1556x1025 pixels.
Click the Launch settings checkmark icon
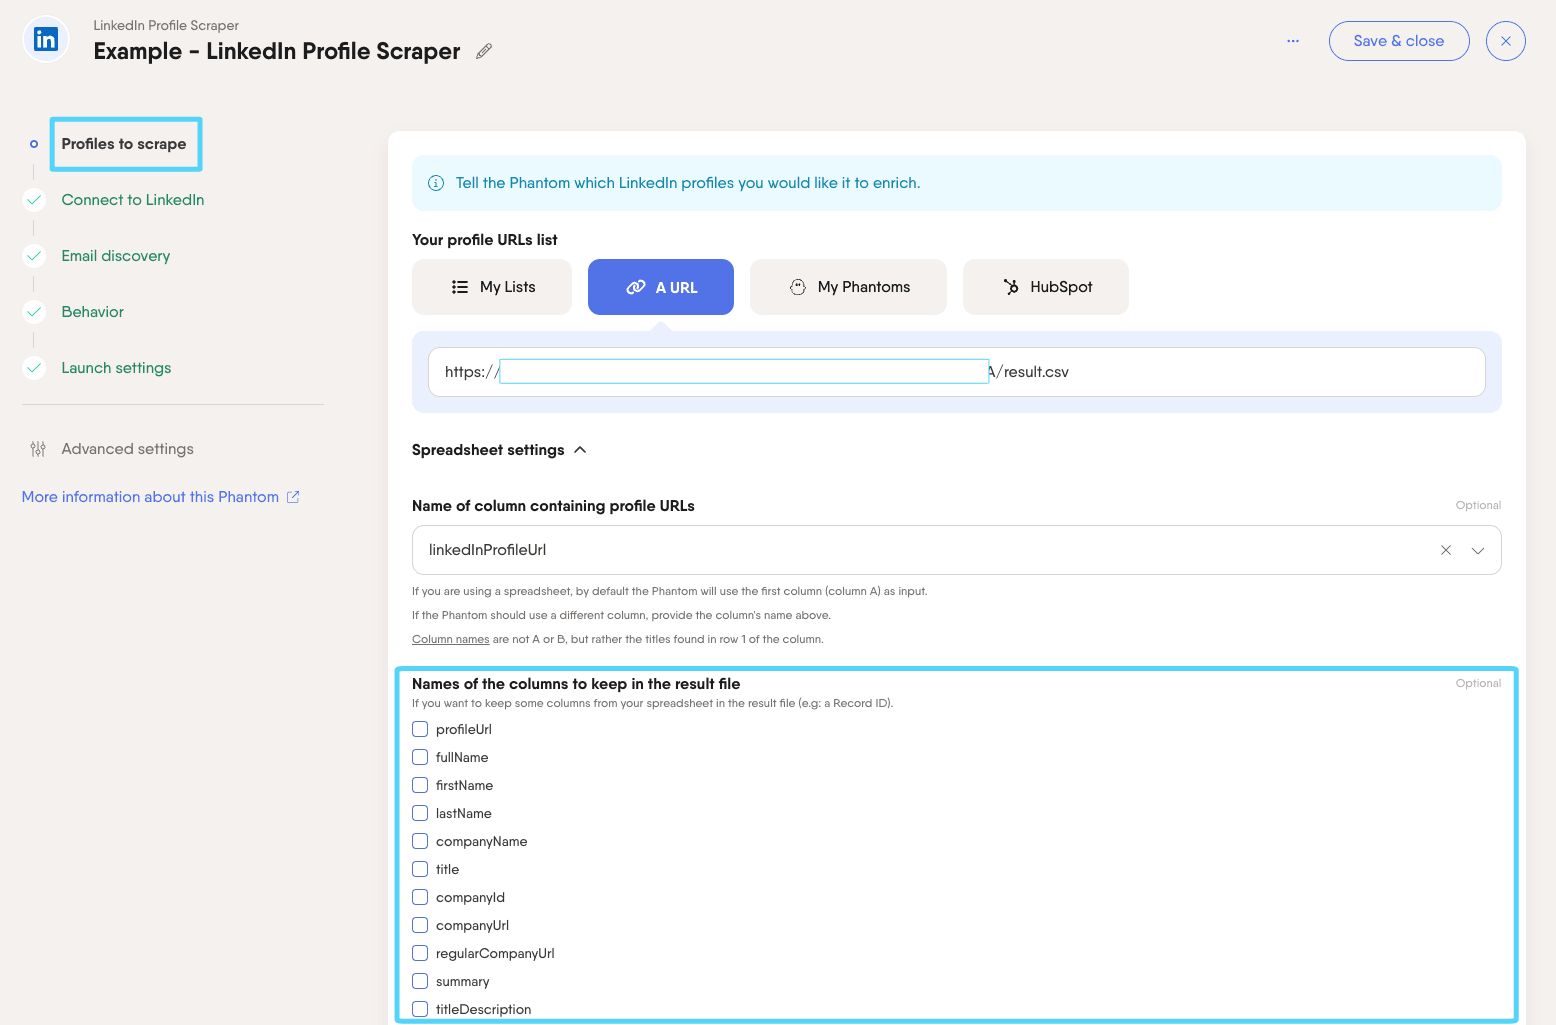coord(34,368)
